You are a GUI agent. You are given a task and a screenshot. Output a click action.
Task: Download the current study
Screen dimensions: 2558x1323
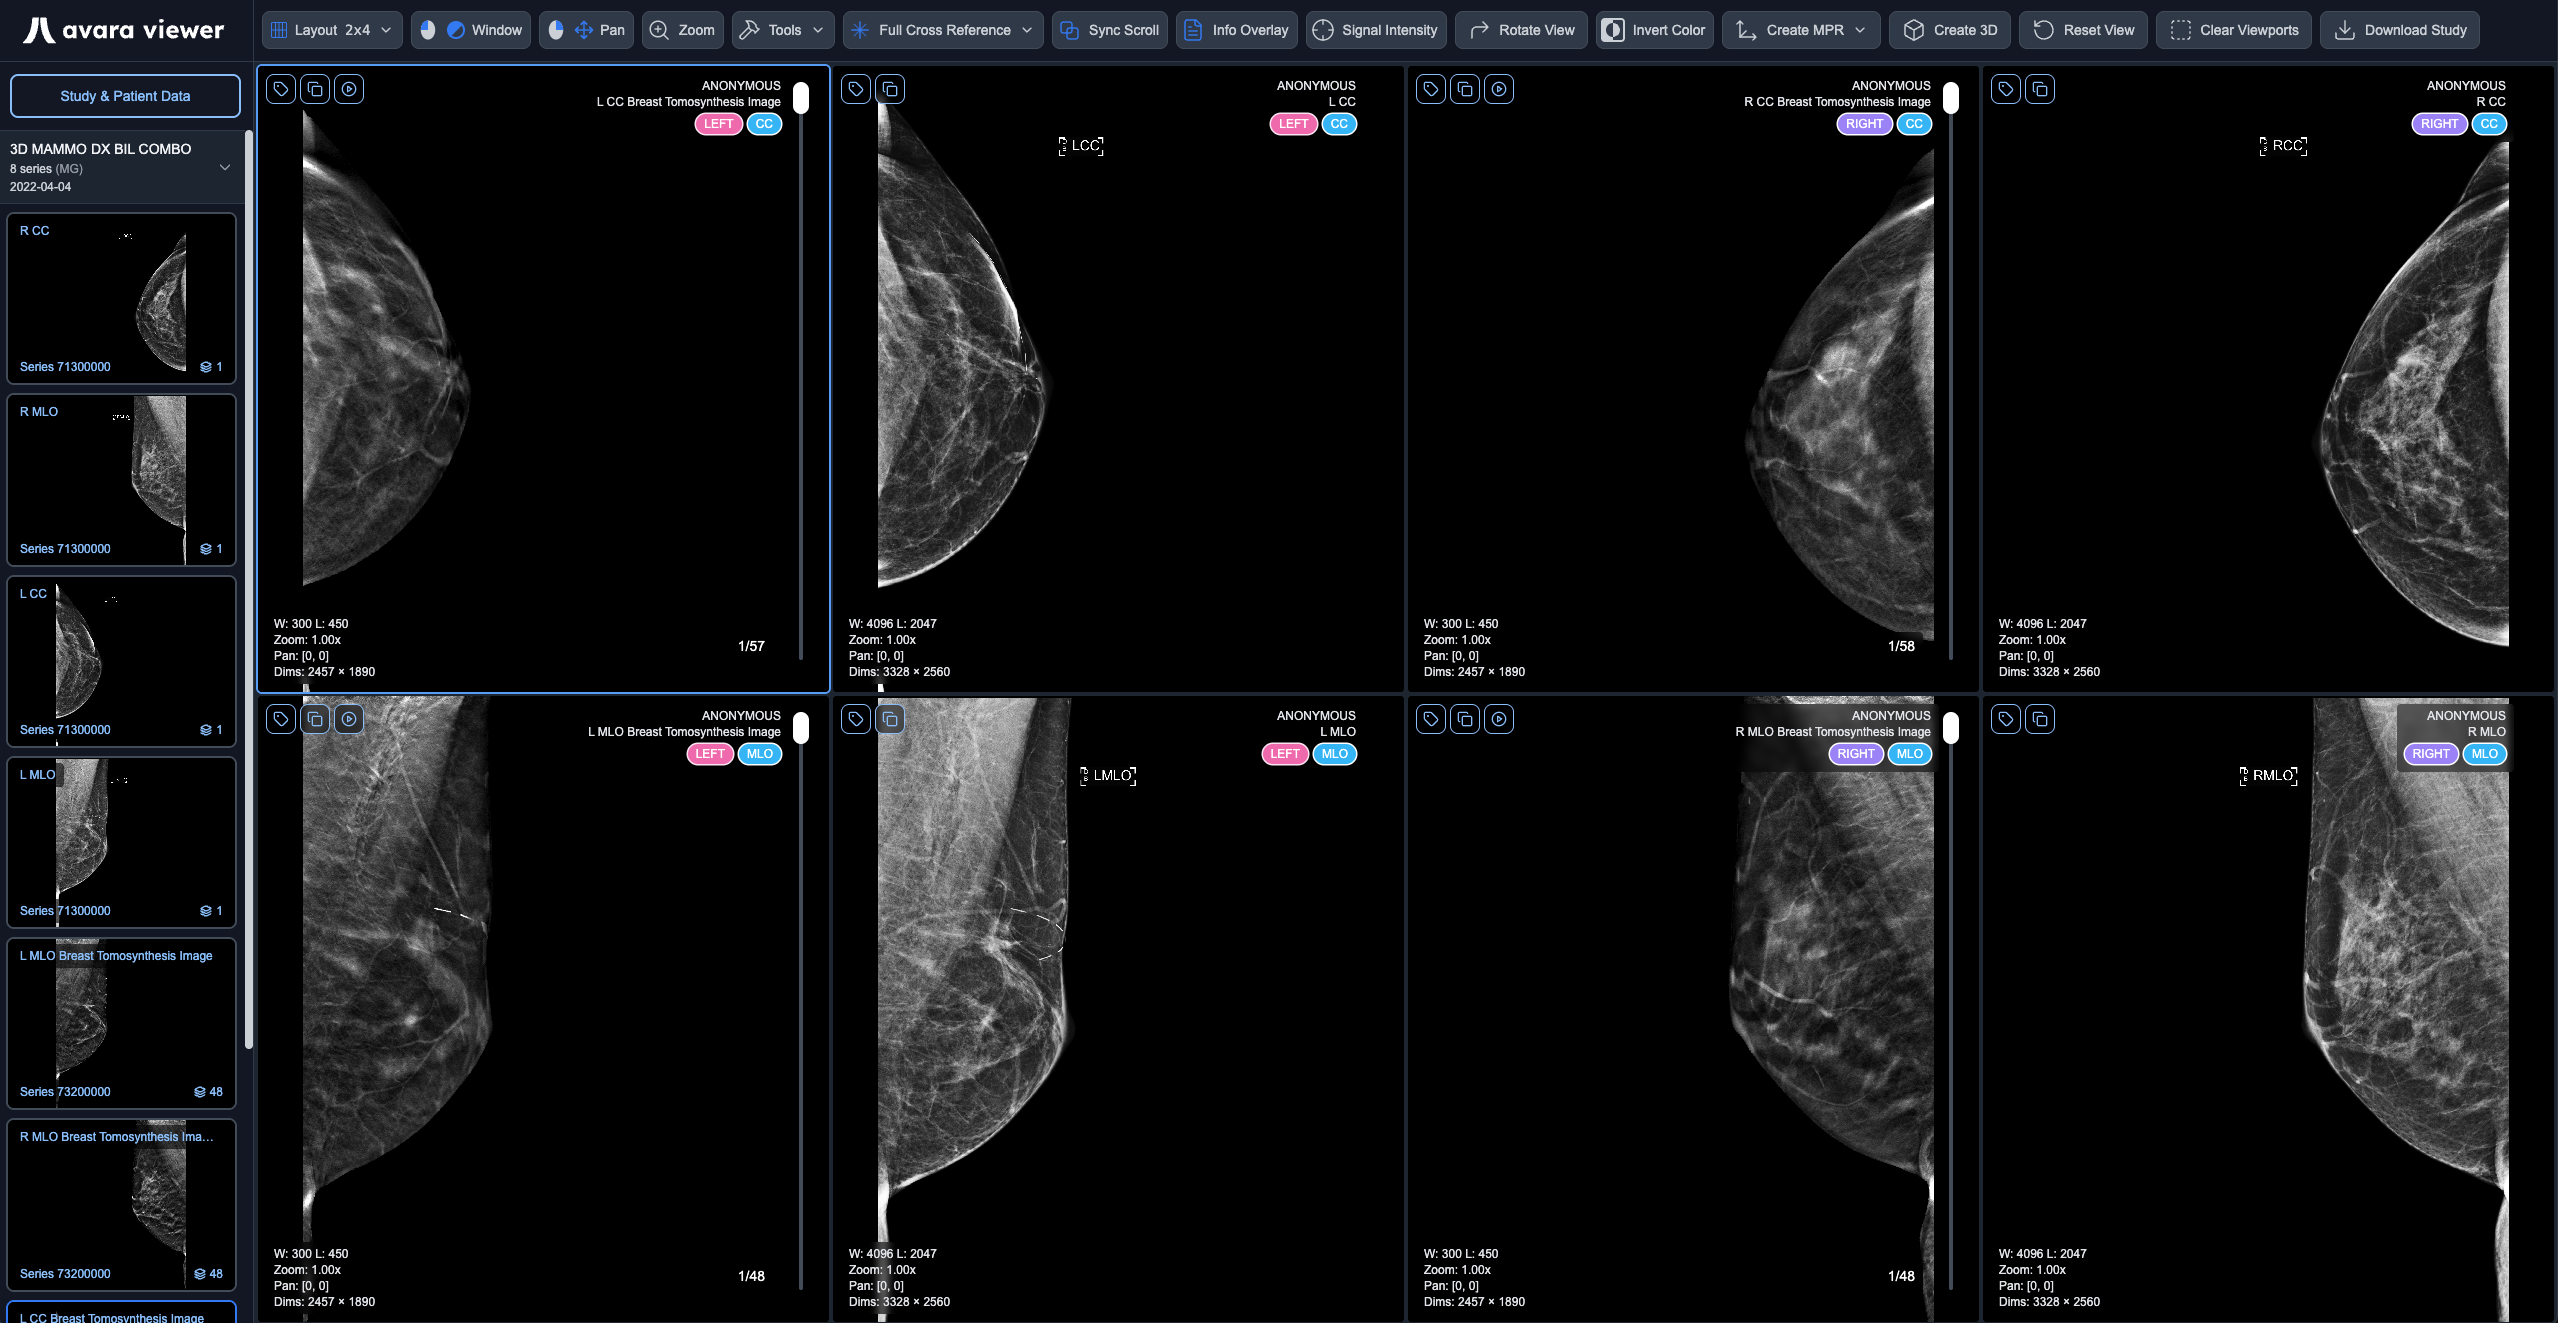point(2398,29)
